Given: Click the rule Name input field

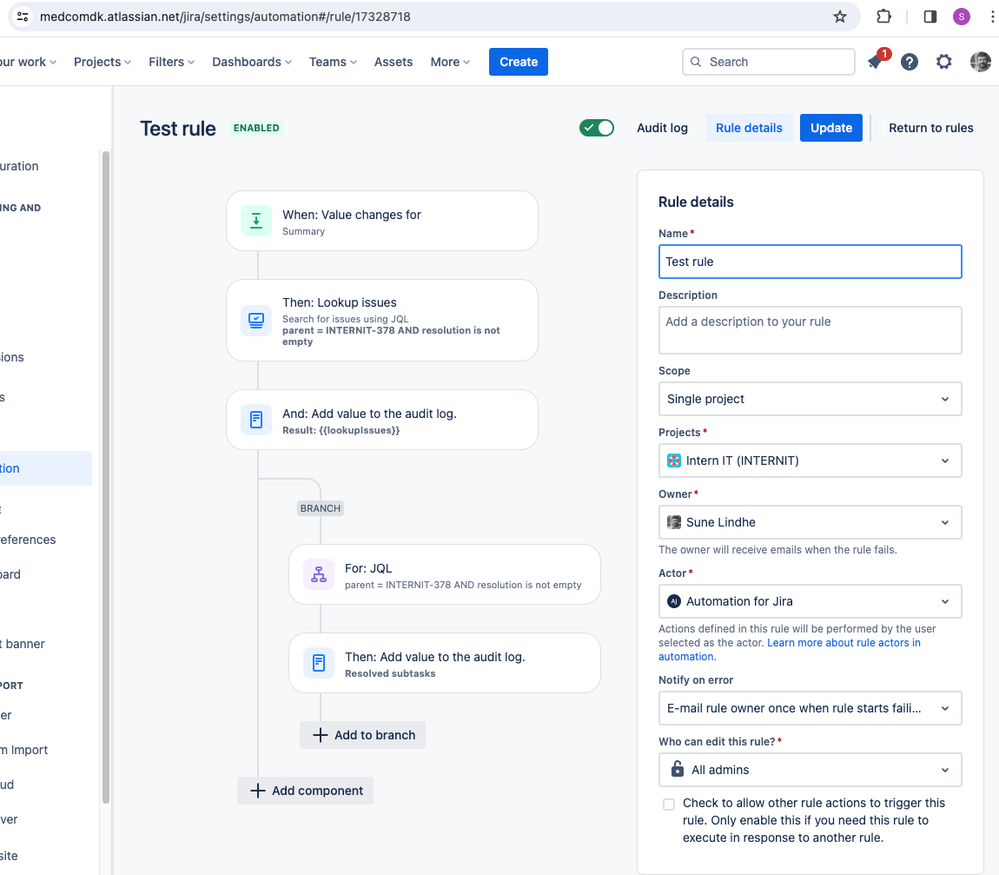Looking at the screenshot, I should coord(810,262).
